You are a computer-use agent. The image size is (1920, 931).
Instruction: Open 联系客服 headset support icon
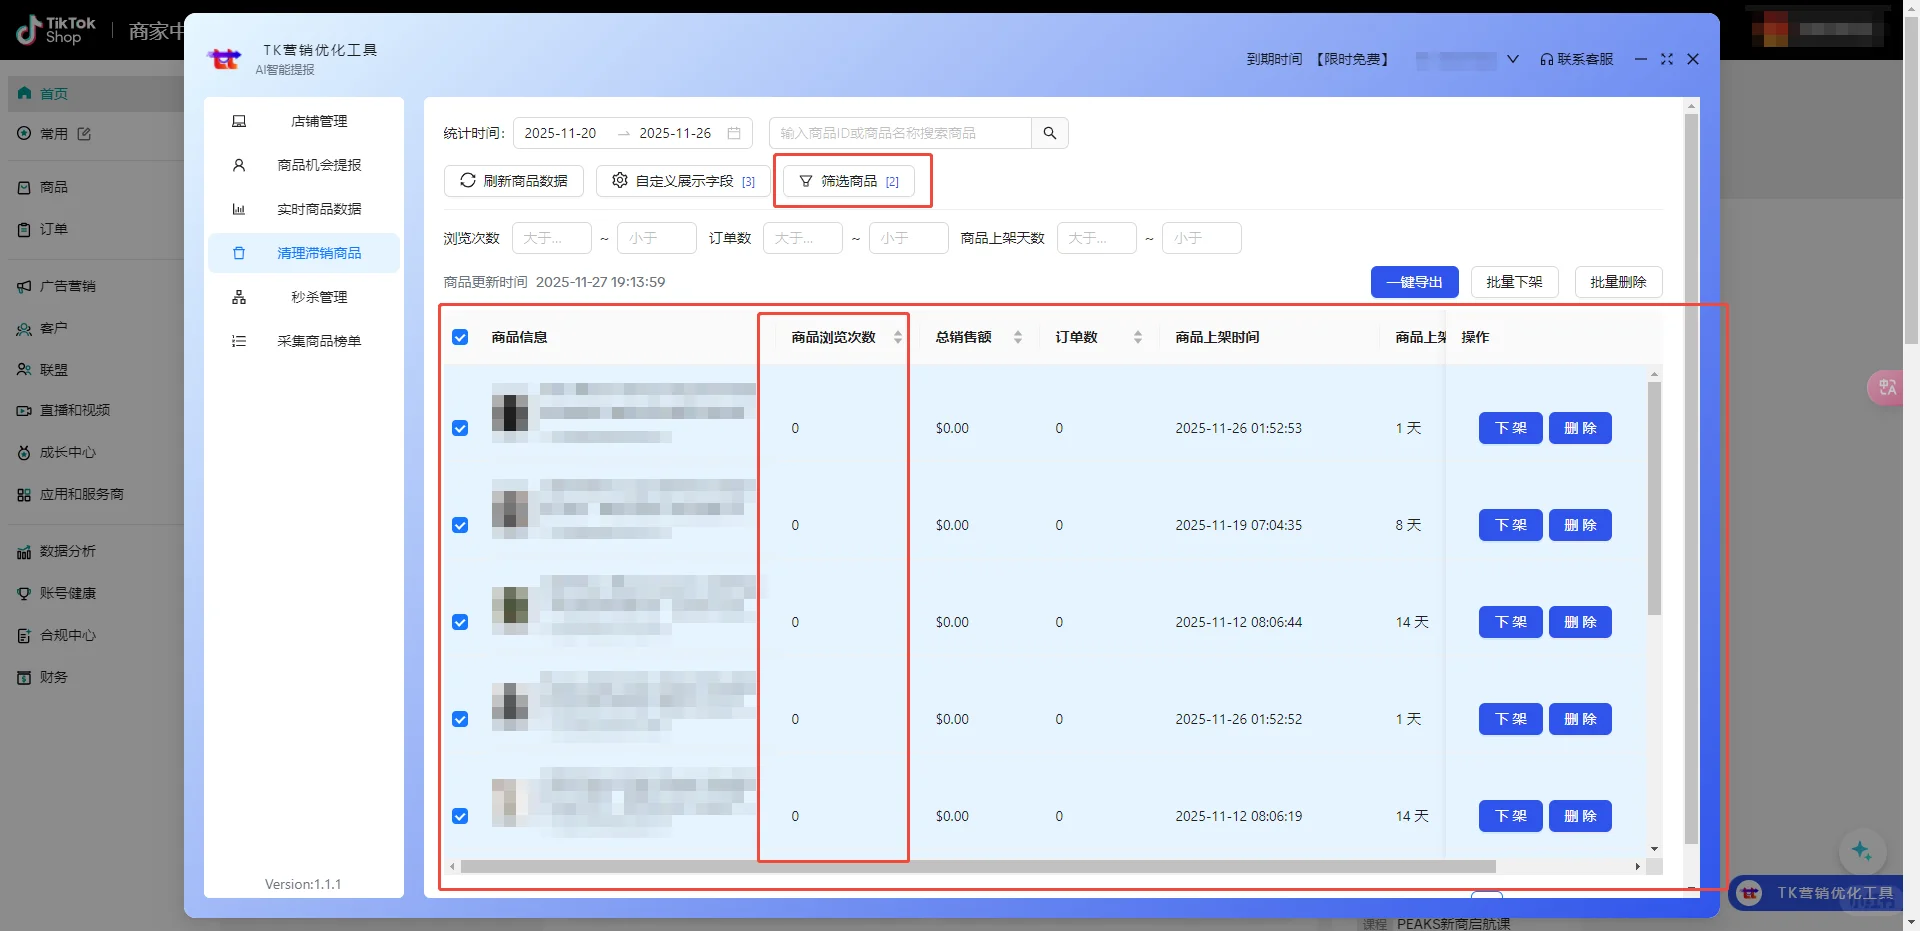click(x=1545, y=59)
